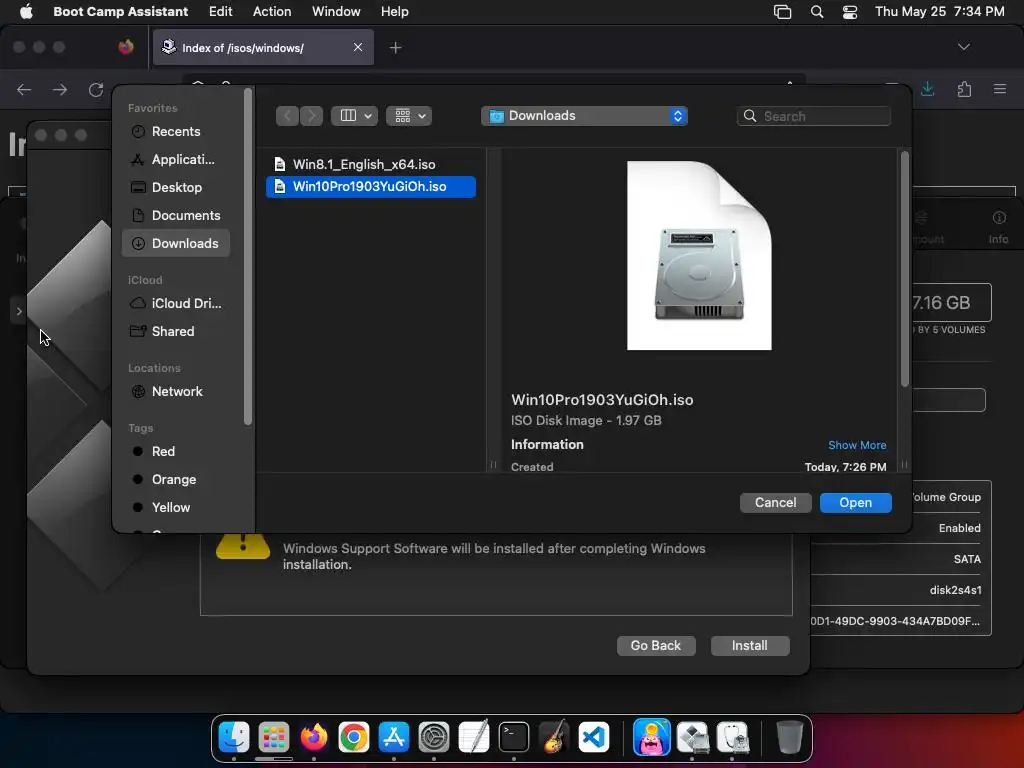Expand the collapsed sidebar chevron on left edge
This screenshot has width=1024, height=768.
coord(19,312)
